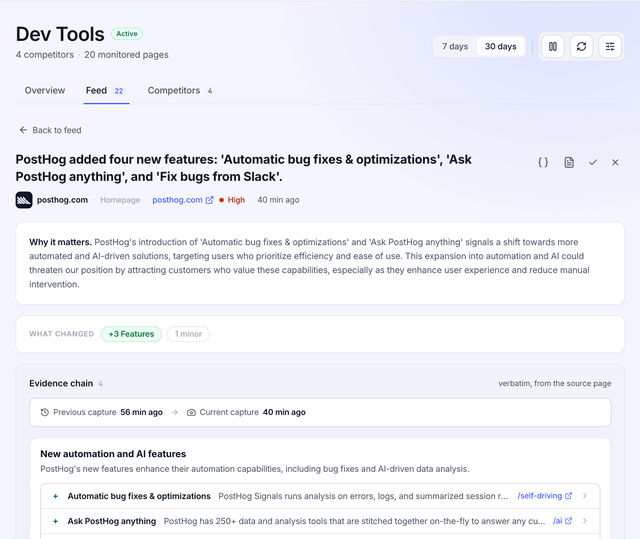Click the back arrow icon

pos(23,130)
